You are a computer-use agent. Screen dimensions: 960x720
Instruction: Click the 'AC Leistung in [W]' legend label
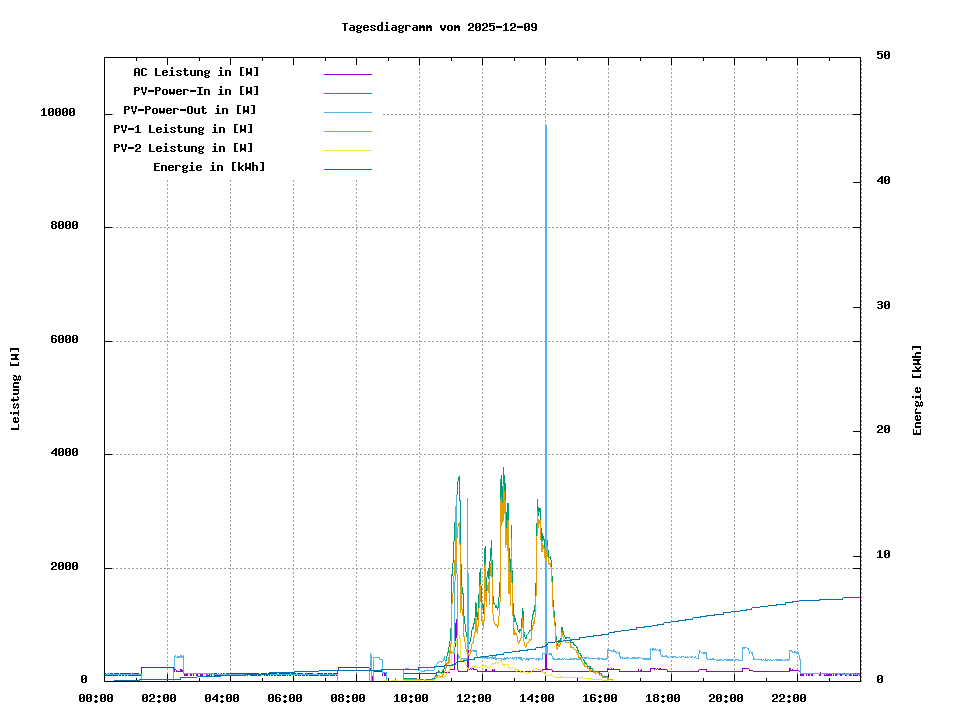196,72
